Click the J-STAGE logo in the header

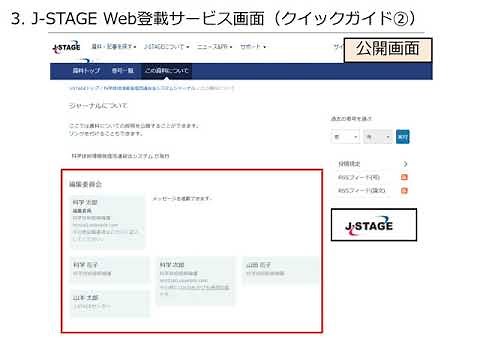pyautogui.click(x=67, y=47)
